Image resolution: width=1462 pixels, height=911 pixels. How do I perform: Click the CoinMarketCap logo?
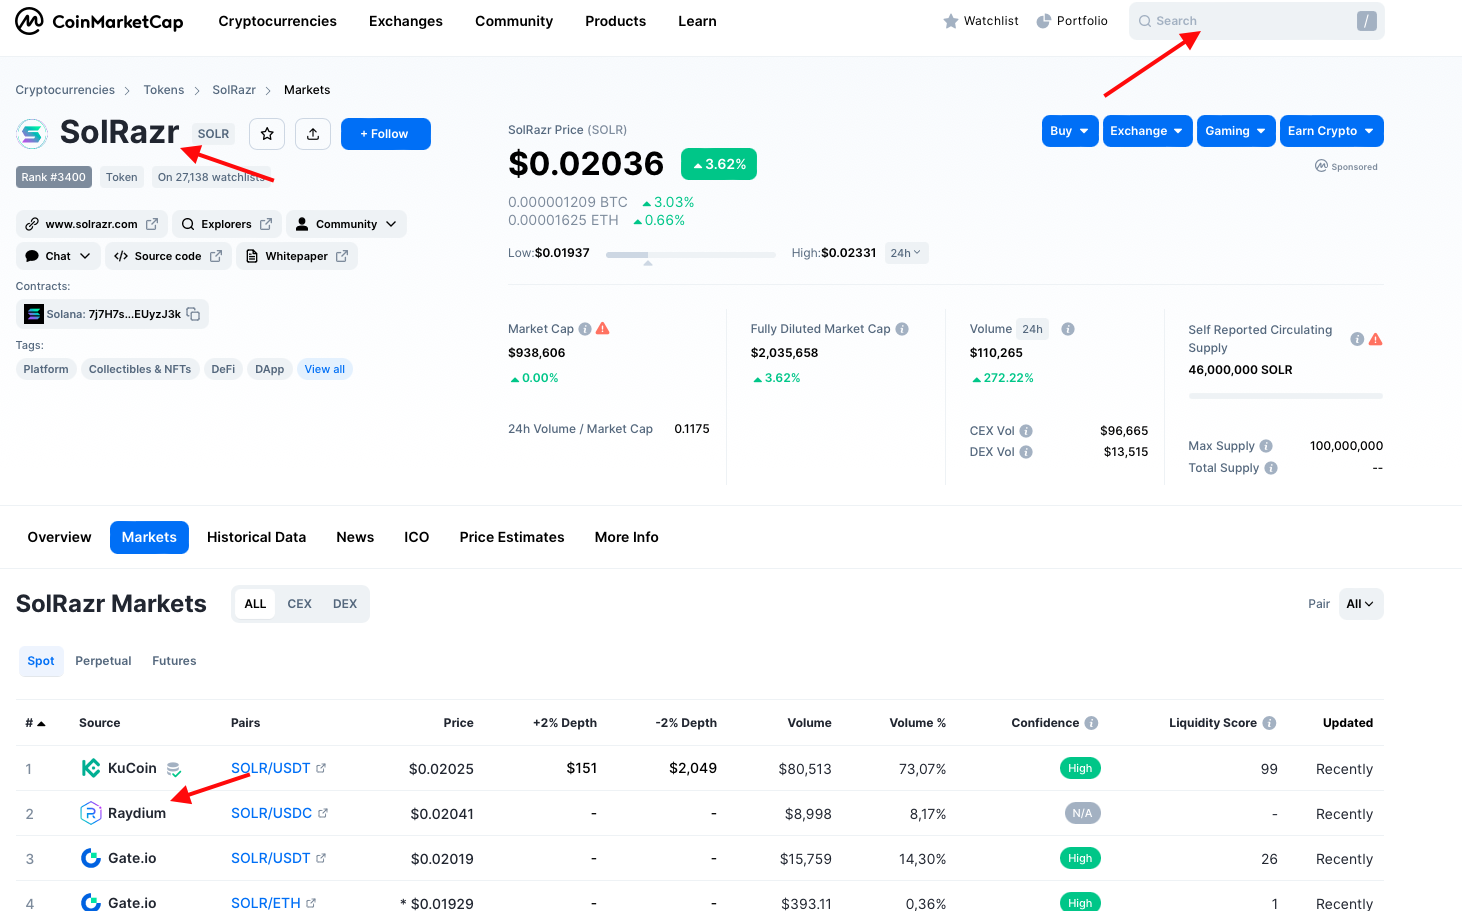[99, 21]
